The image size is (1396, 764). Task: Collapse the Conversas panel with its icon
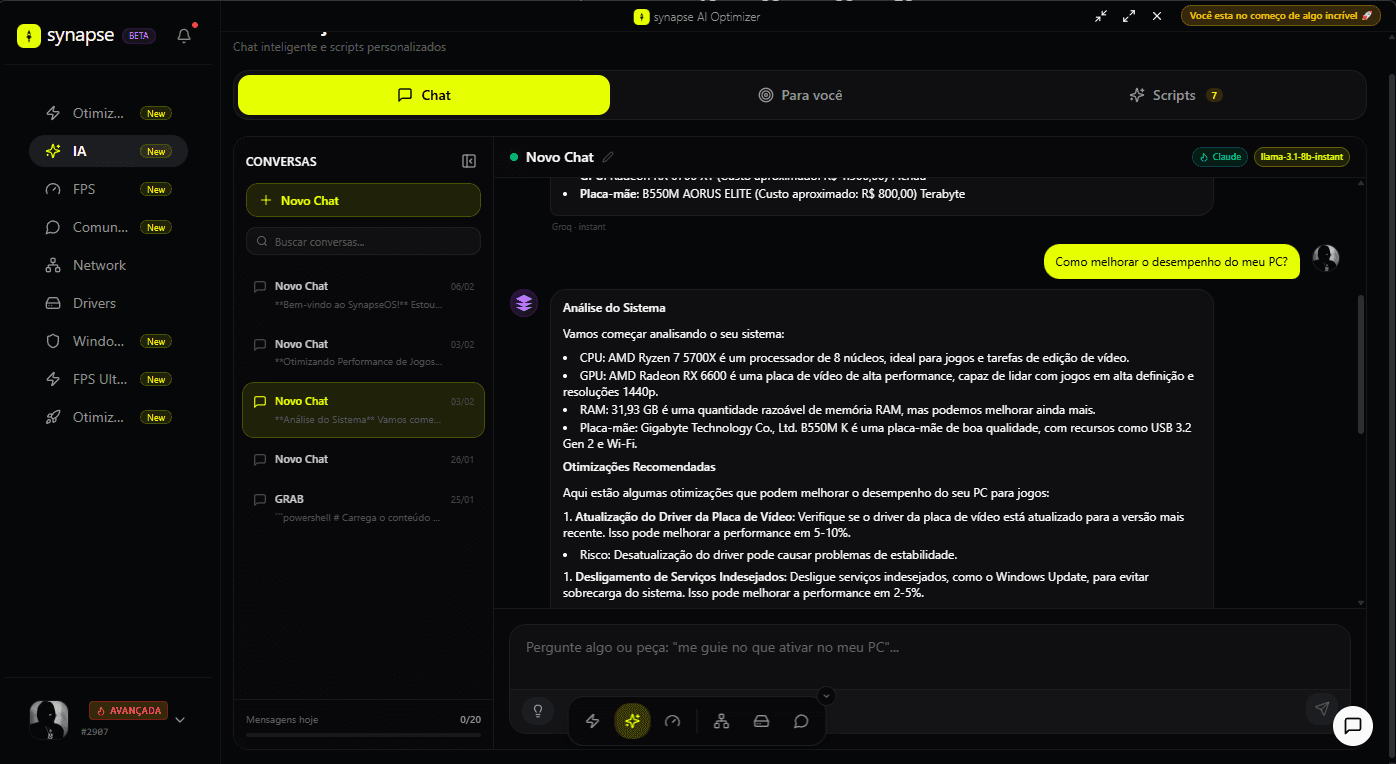click(468, 160)
